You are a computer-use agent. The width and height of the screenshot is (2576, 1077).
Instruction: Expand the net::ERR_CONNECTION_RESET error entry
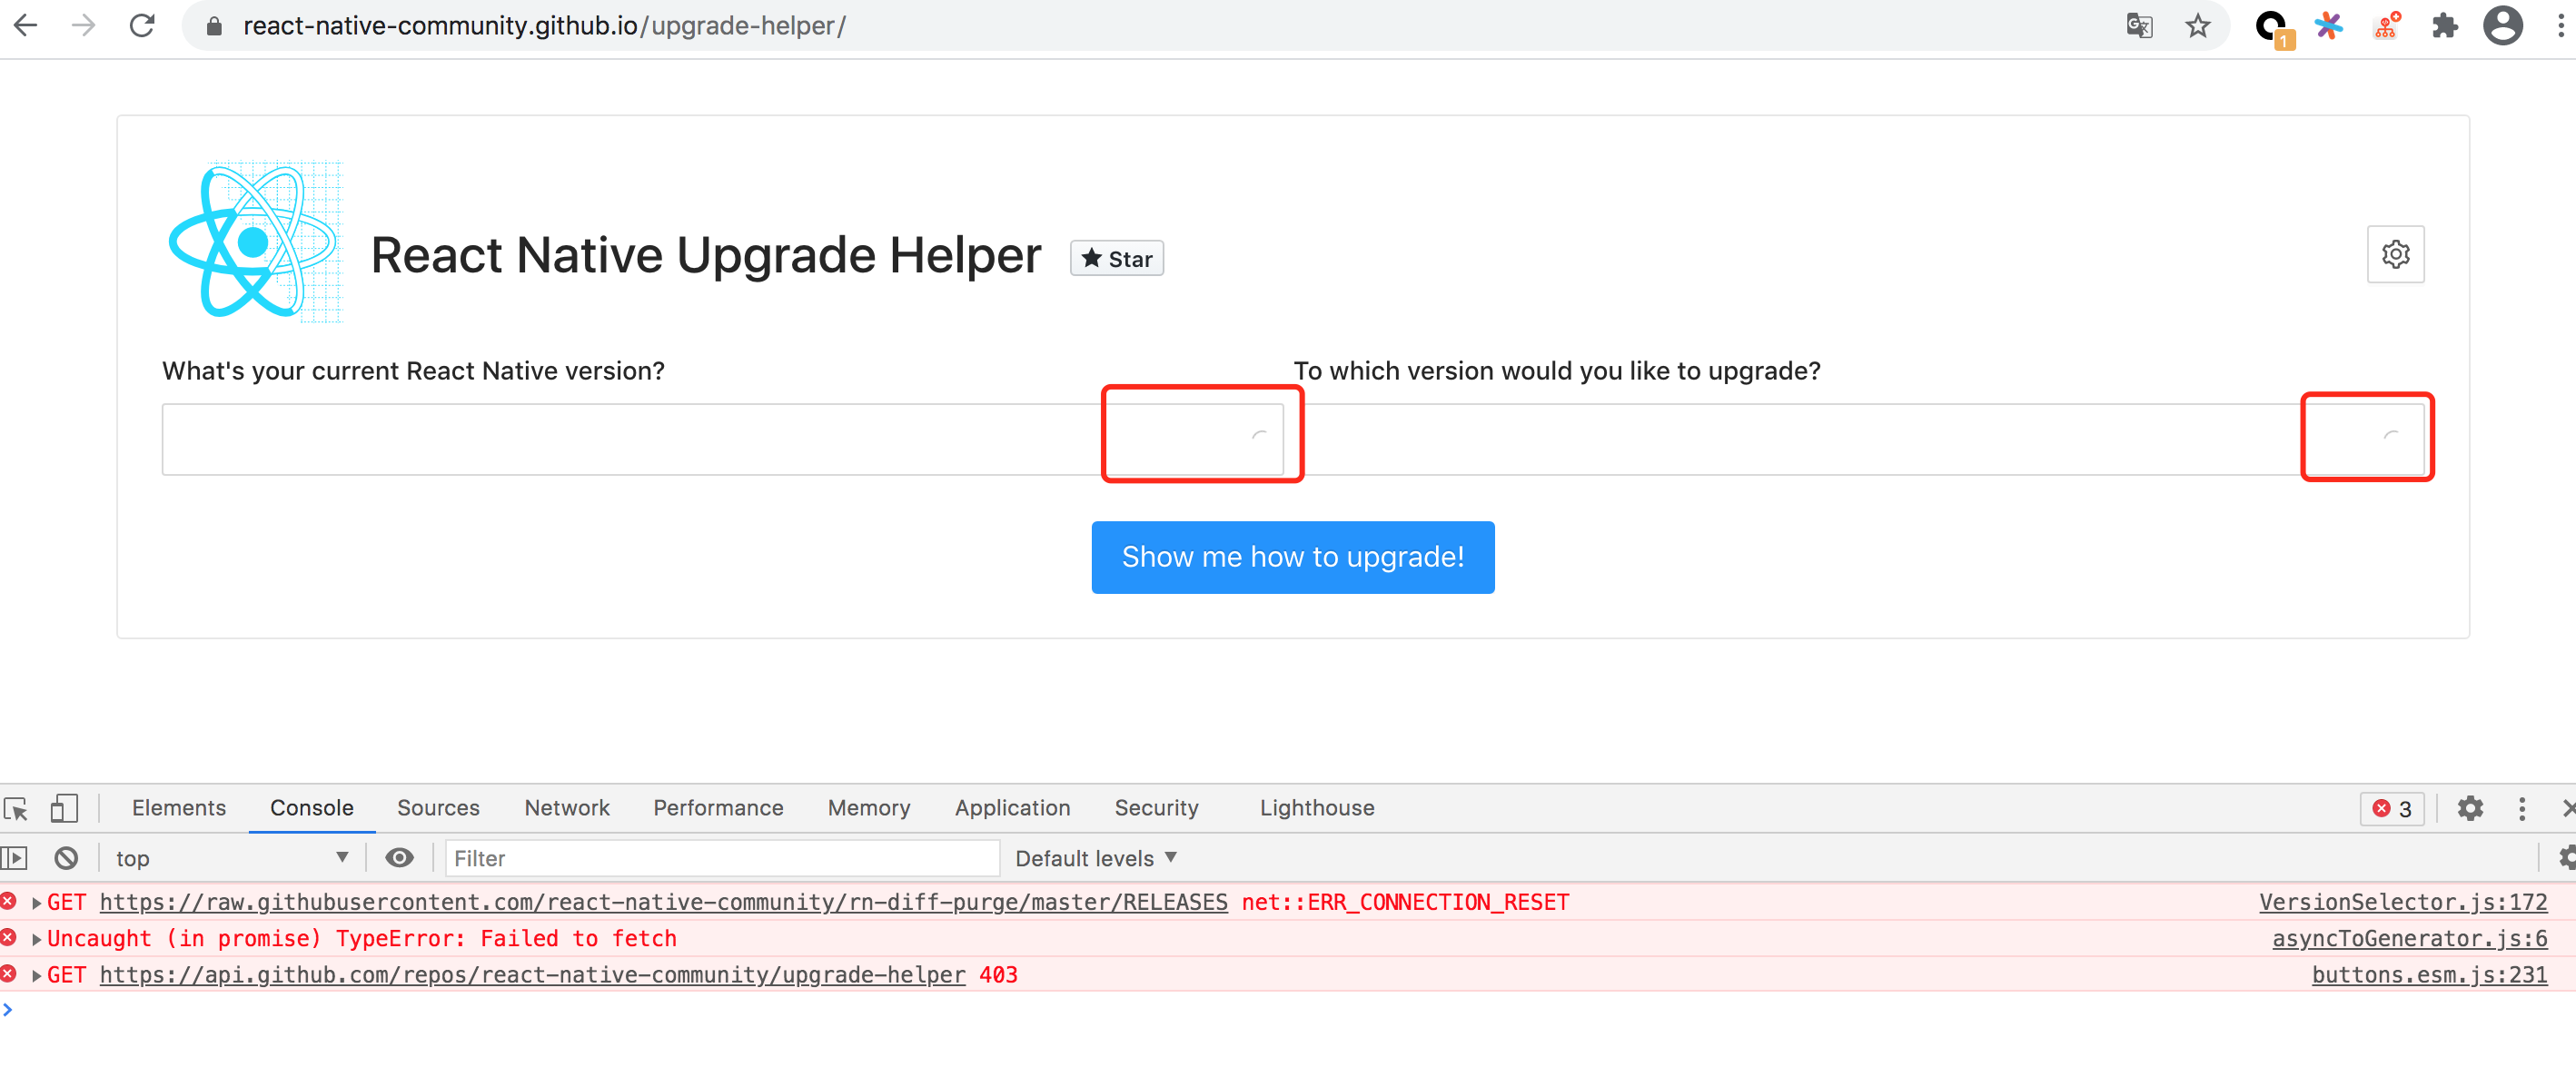click(x=35, y=901)
